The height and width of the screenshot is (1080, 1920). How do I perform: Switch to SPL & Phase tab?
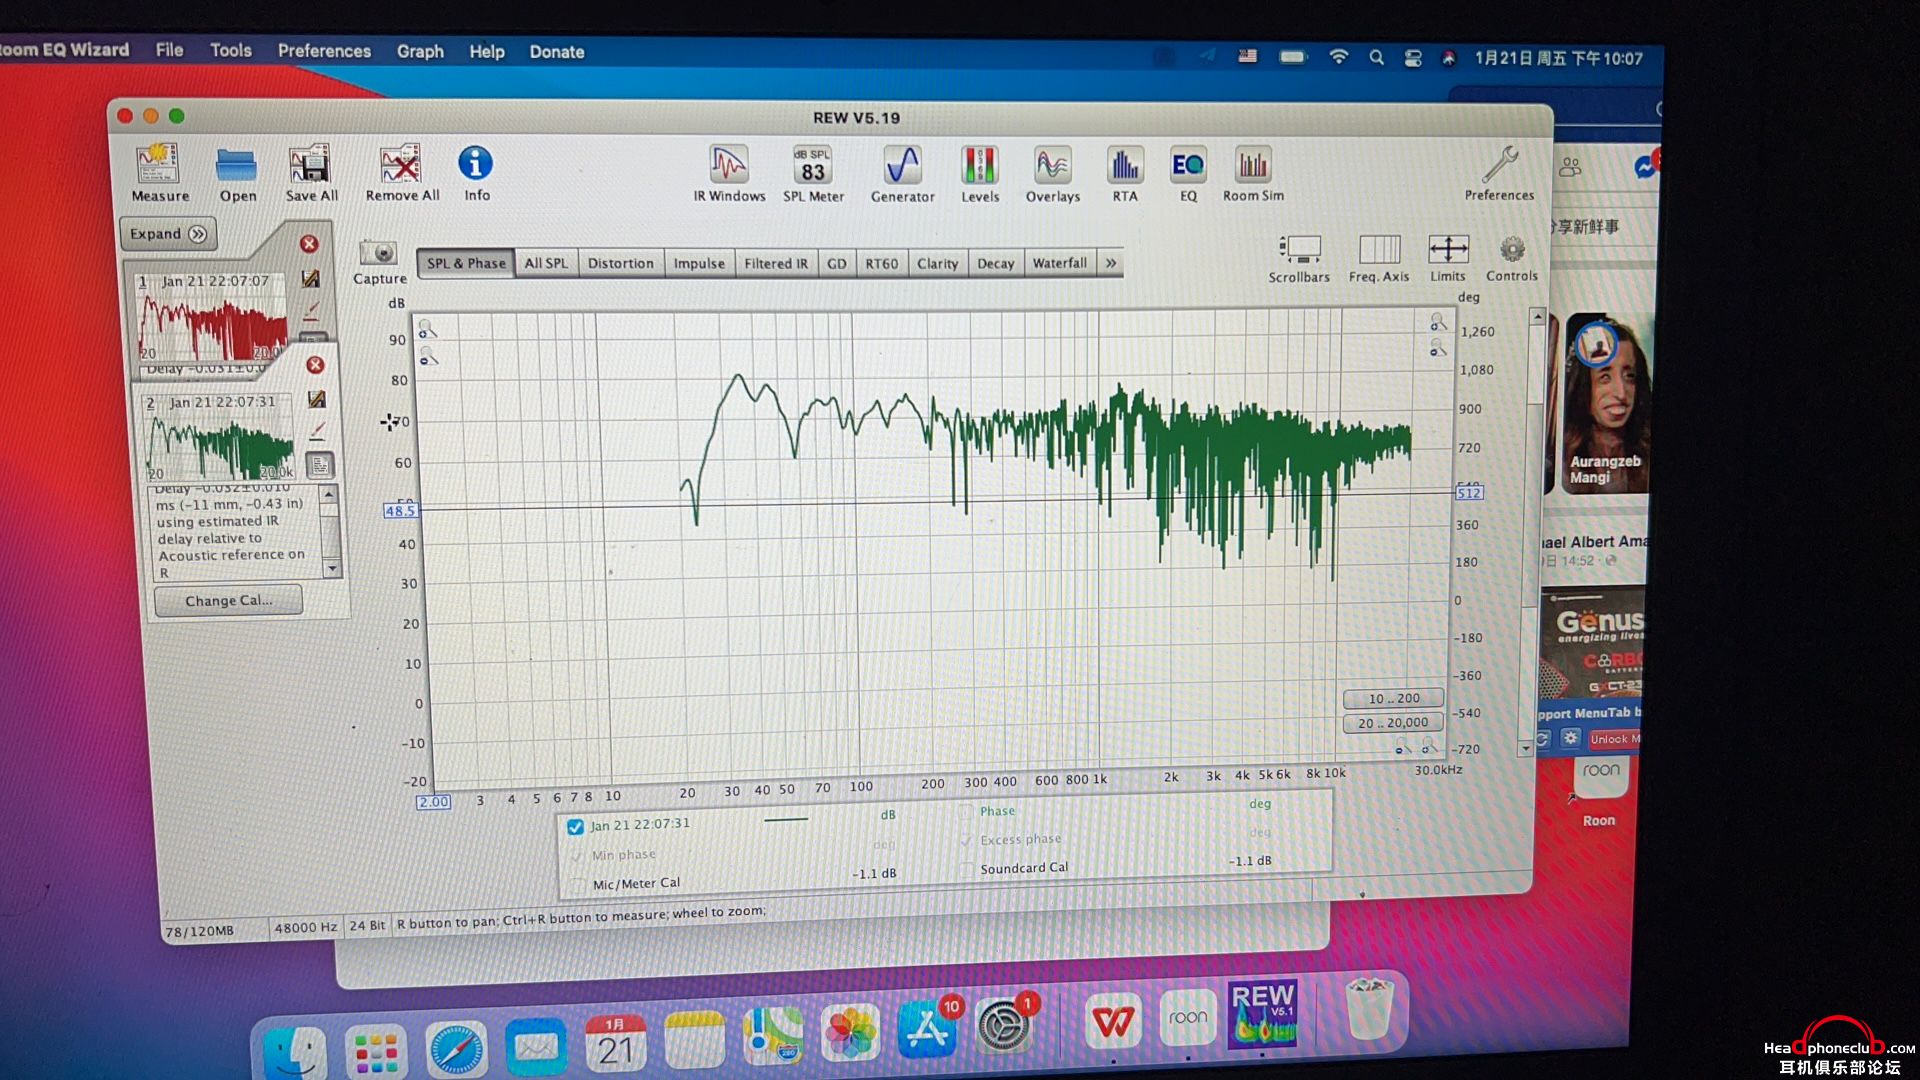(x=466, y=263)
